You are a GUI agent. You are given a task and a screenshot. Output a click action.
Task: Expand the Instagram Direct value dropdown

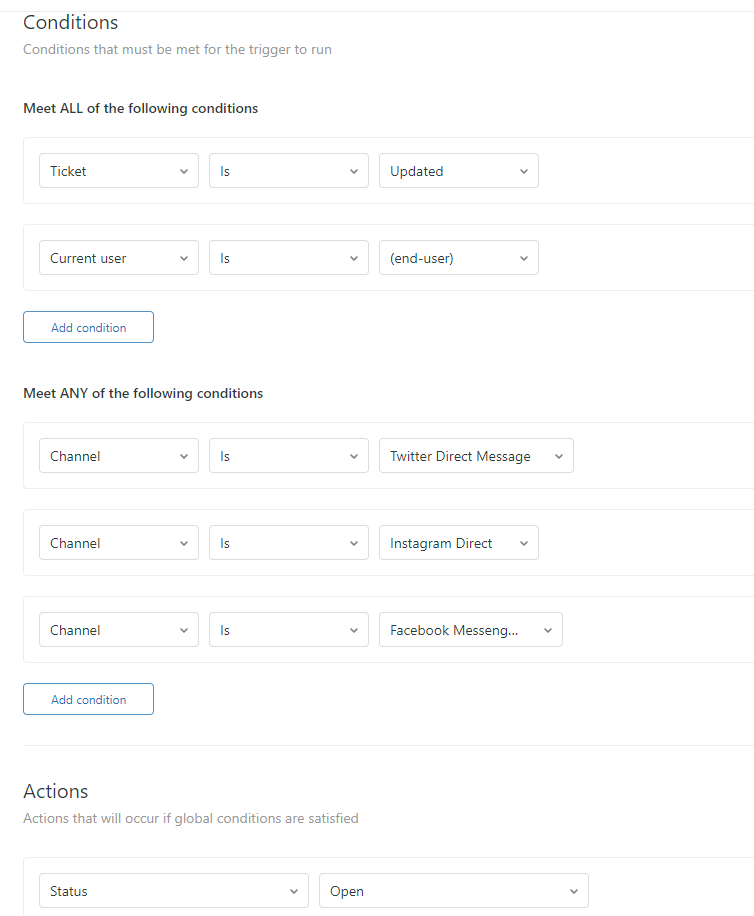[458, 543]
